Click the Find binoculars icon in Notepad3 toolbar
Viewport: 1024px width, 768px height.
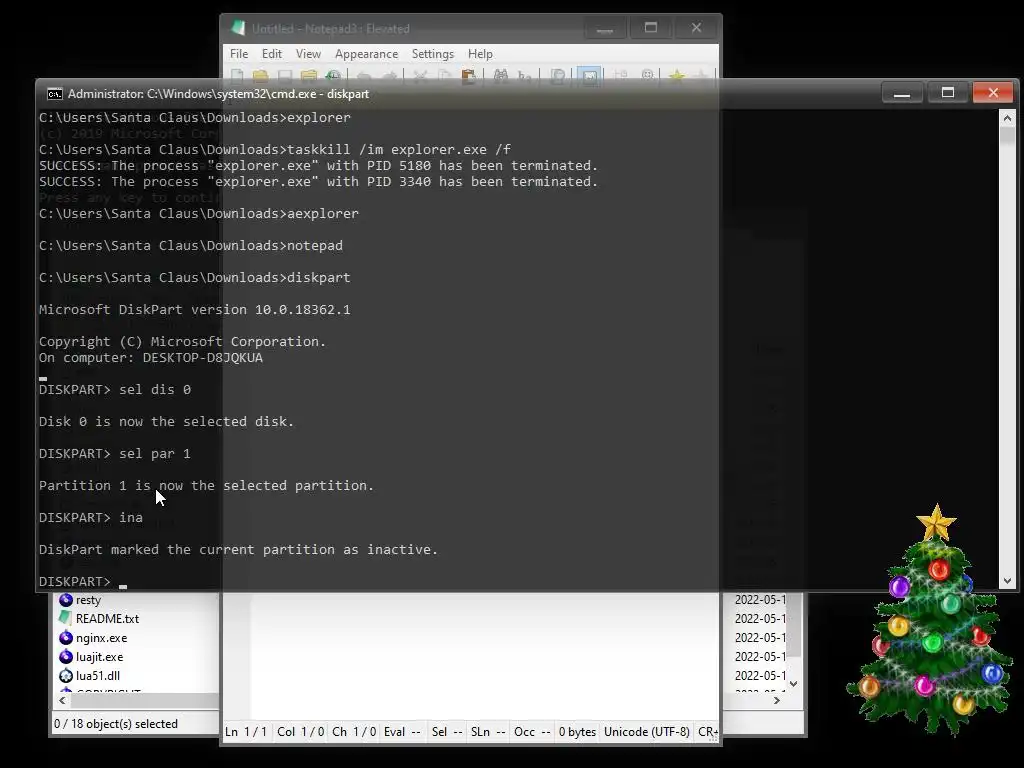501,76
